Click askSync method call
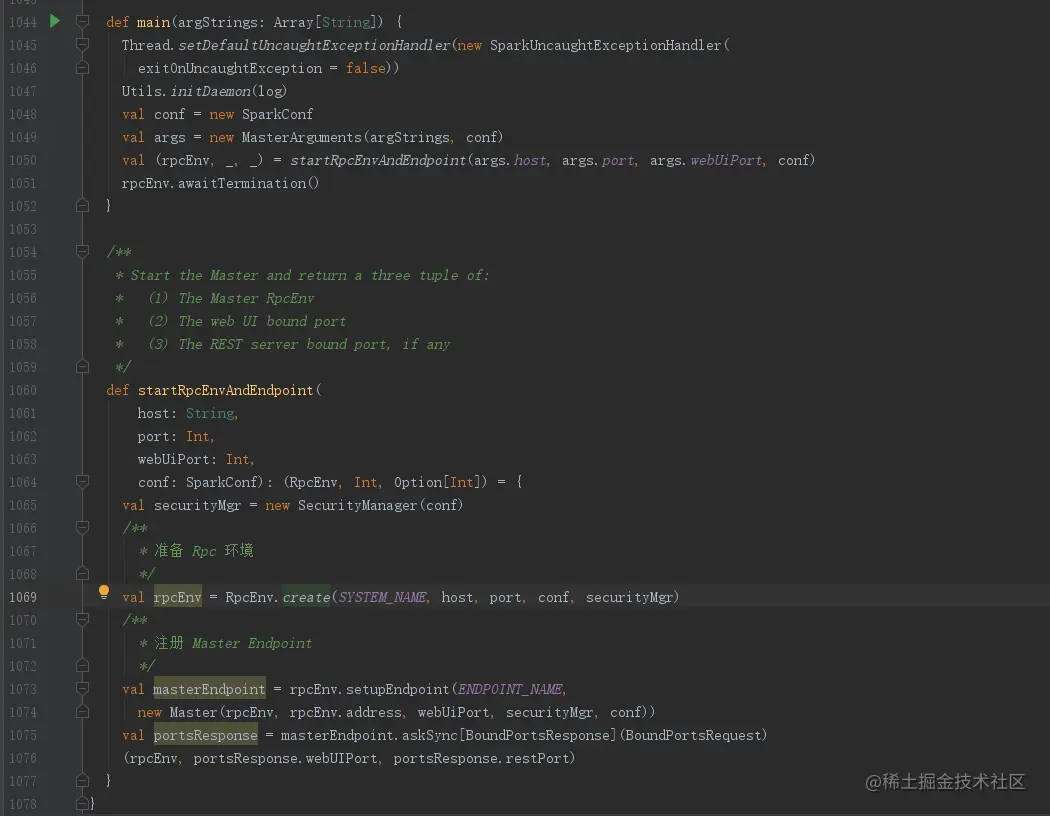The width and height of the screenshot is (1050, 816). (x=429, y=735)
